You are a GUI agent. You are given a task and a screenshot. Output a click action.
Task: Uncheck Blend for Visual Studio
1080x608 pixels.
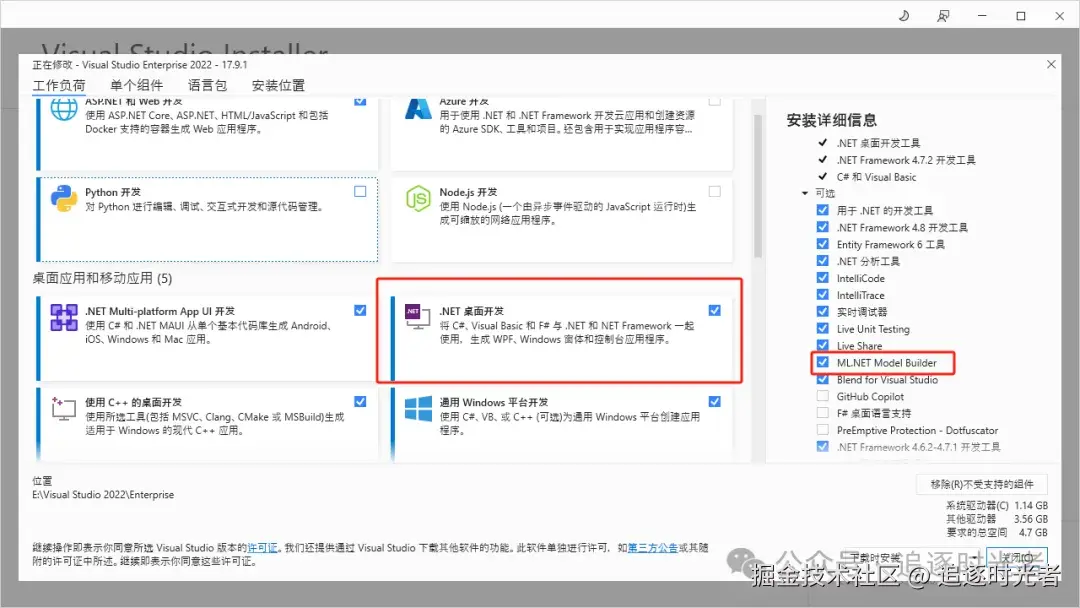[x=822, y=379]
